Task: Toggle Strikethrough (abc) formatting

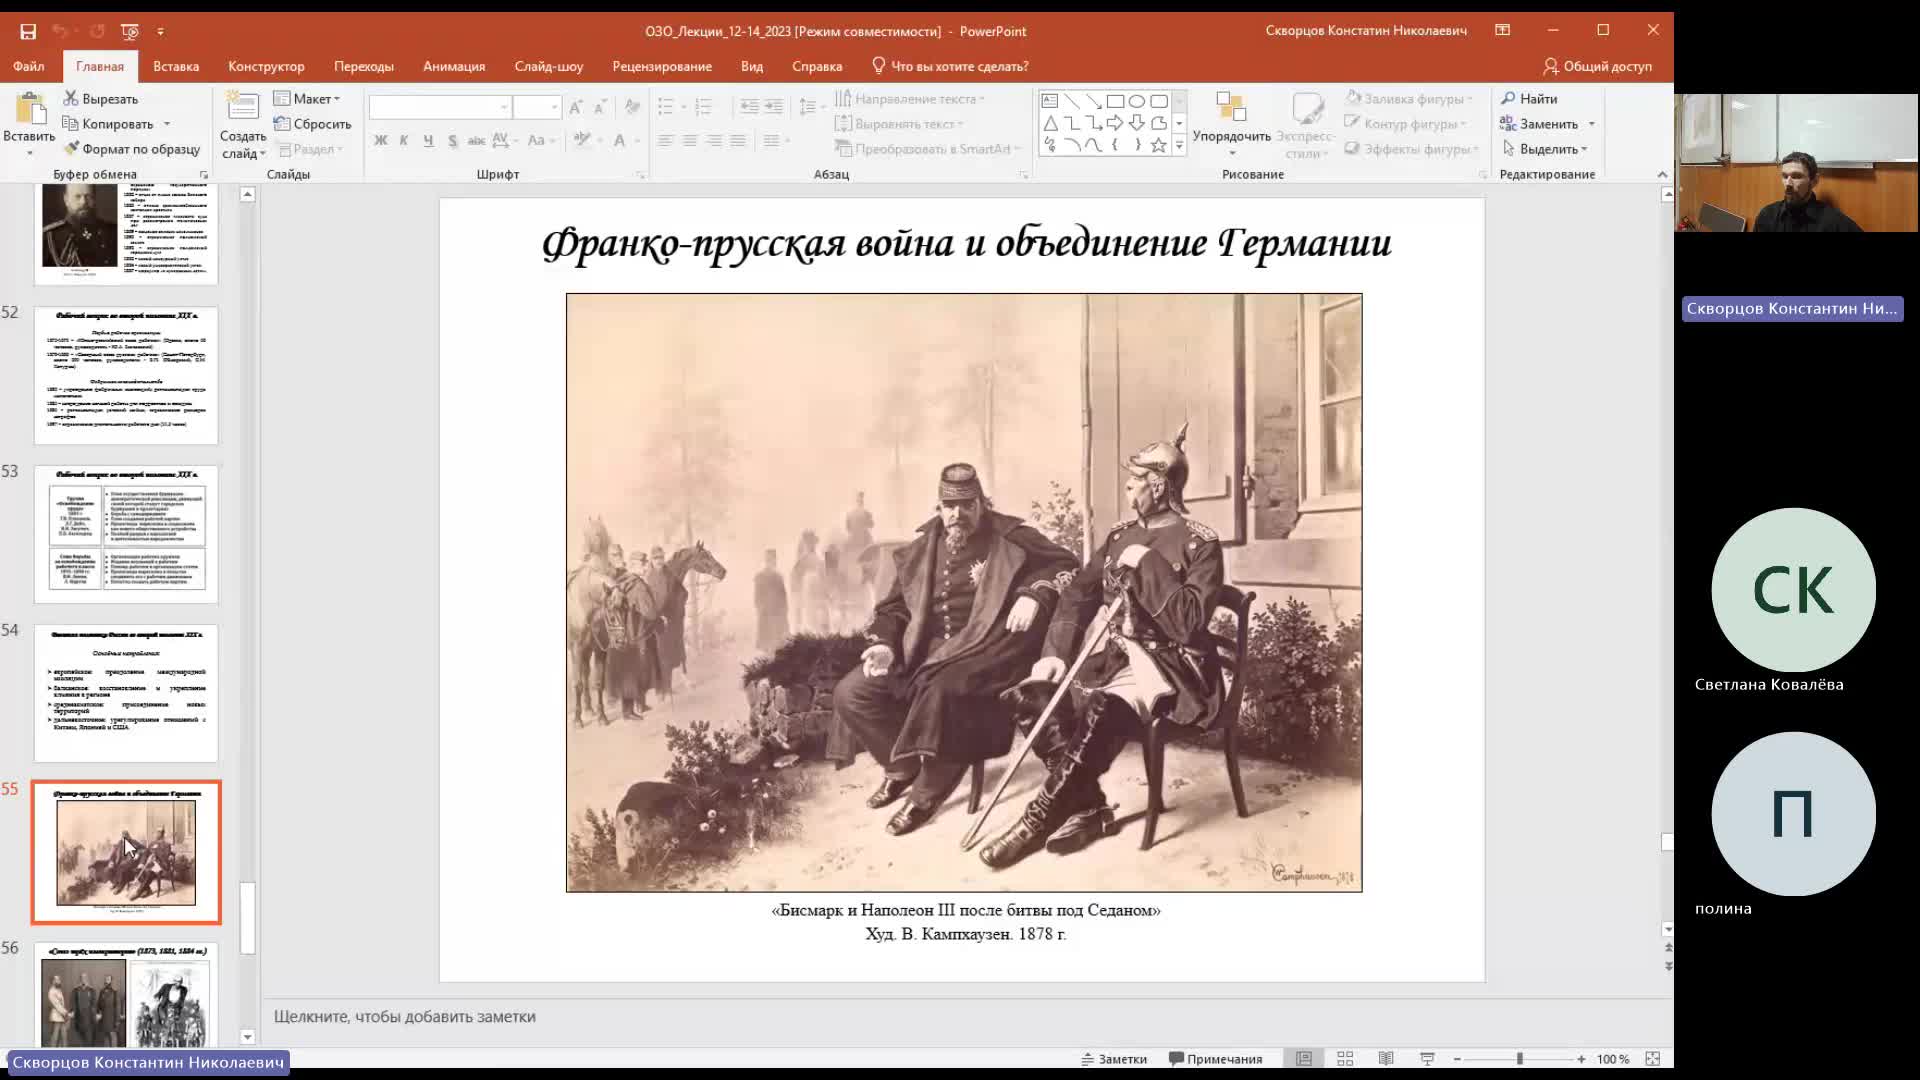Action: coord(476,141)
